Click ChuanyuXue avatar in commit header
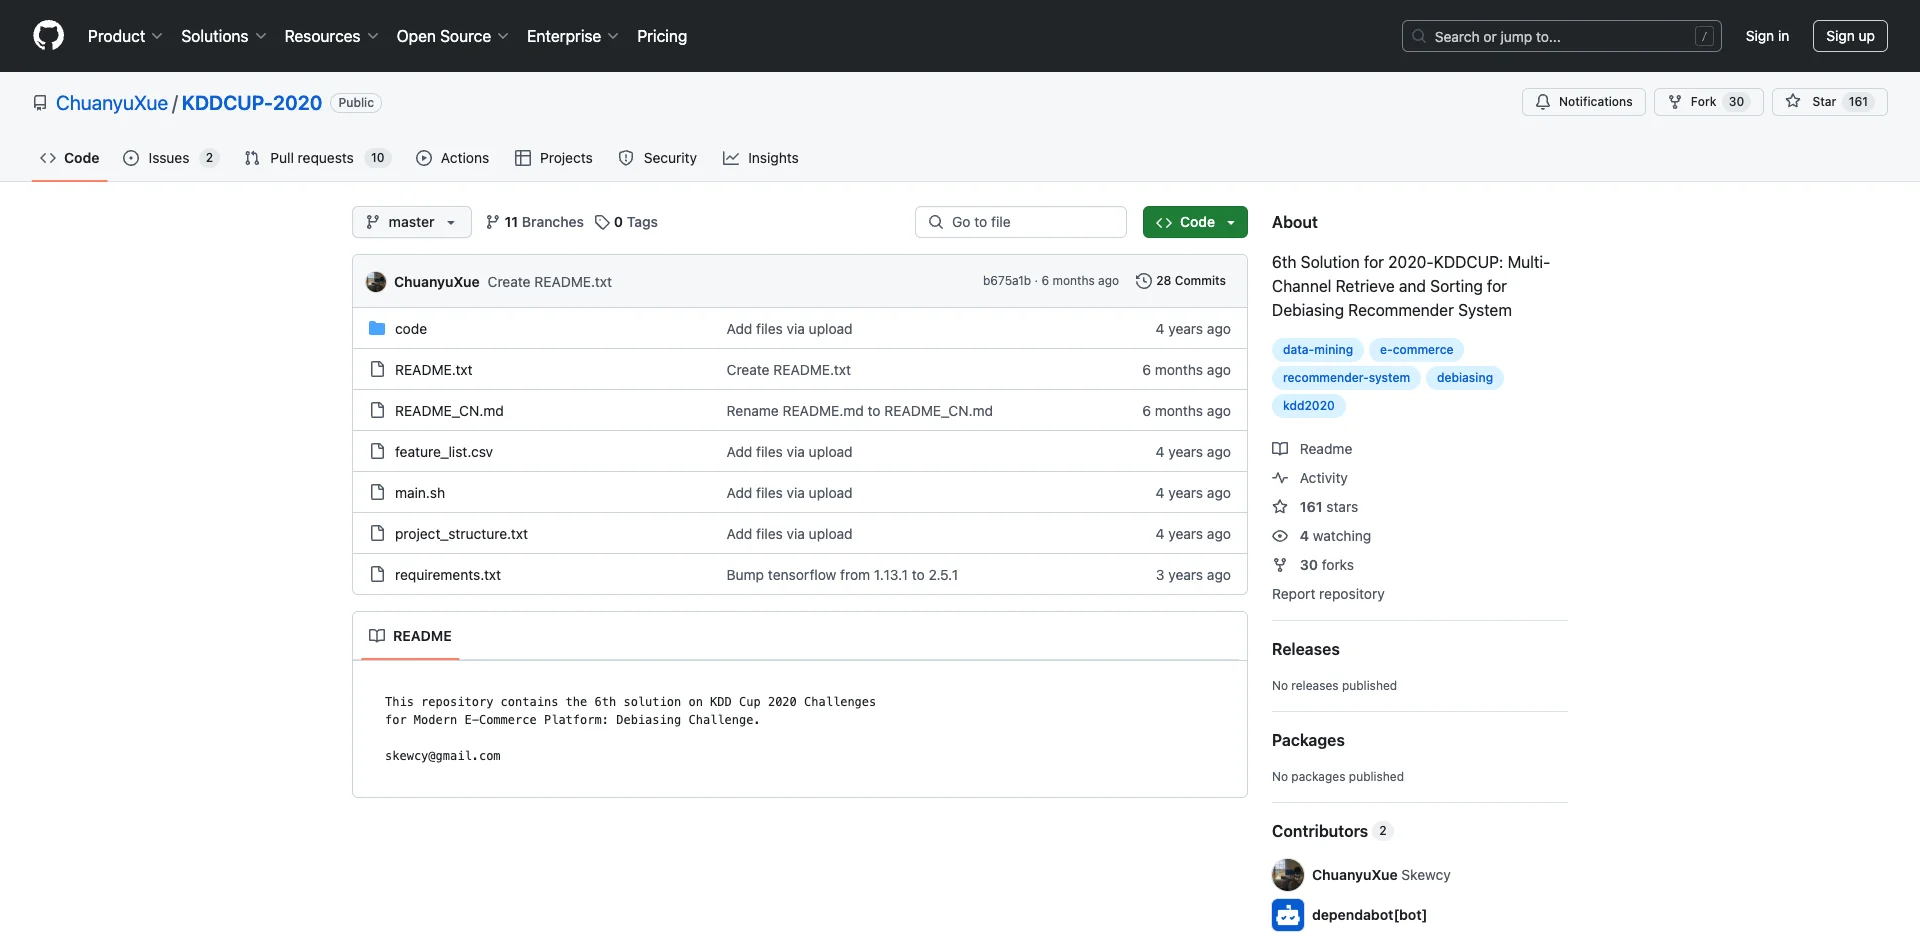 pos(376,281)
